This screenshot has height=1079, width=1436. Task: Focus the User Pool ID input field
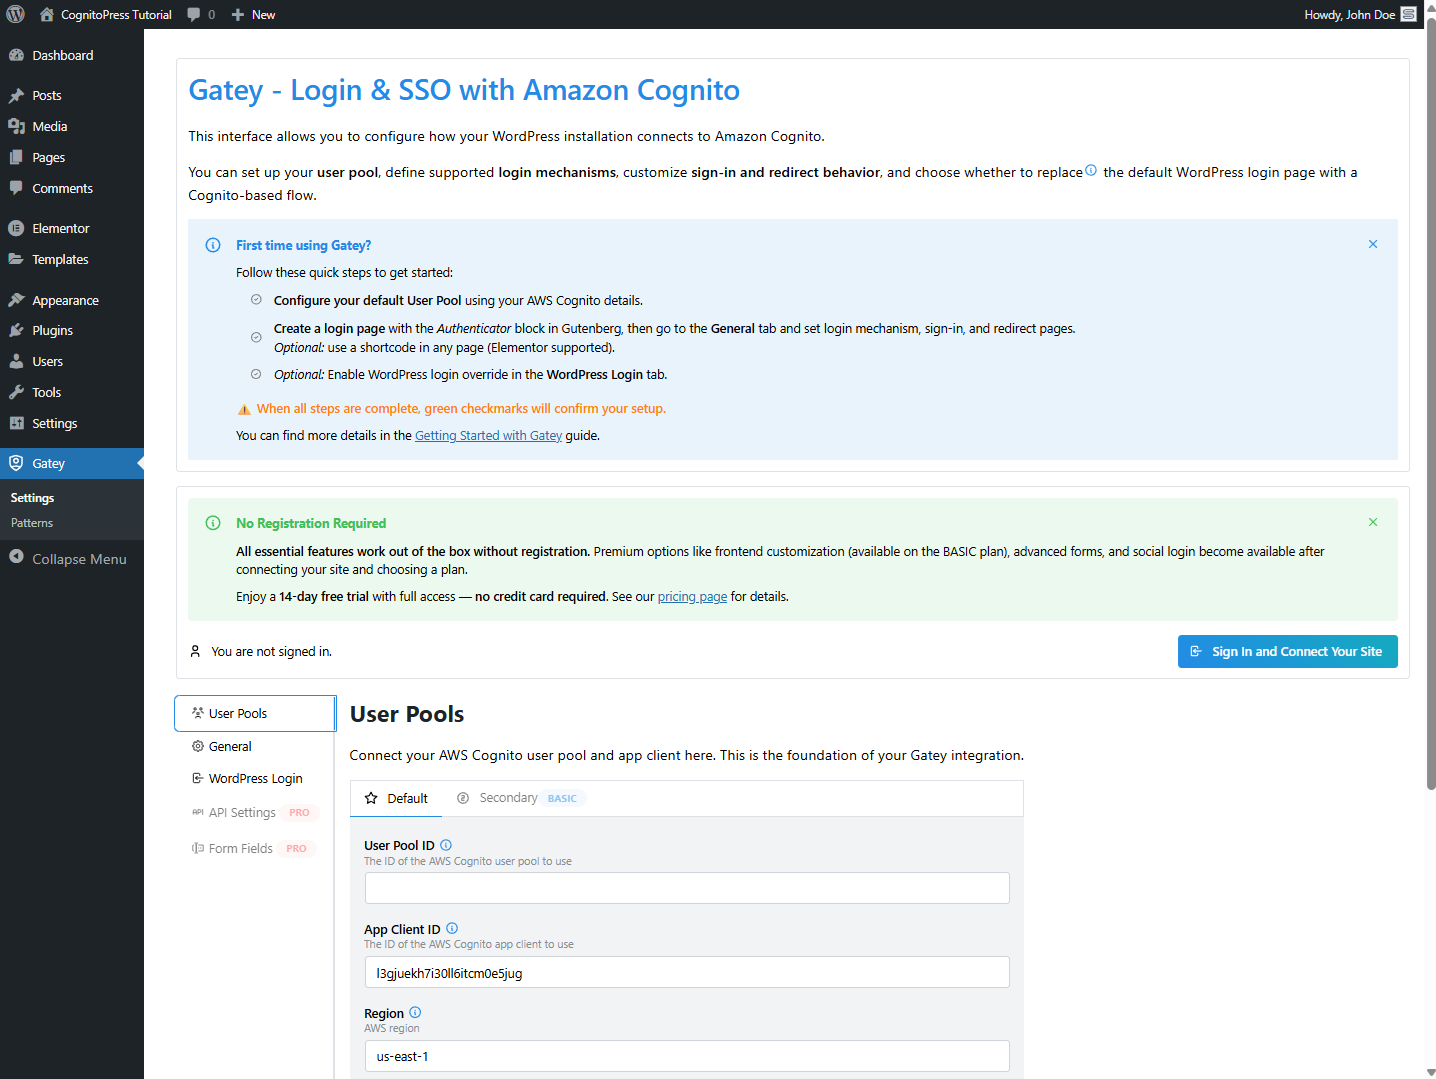coord(687,888)
